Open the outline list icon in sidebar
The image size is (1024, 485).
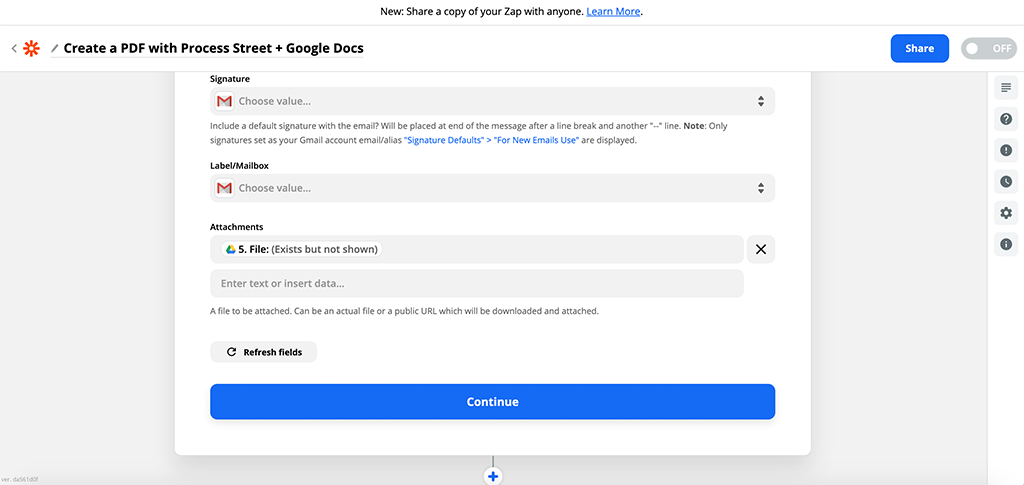point(1005,88)
